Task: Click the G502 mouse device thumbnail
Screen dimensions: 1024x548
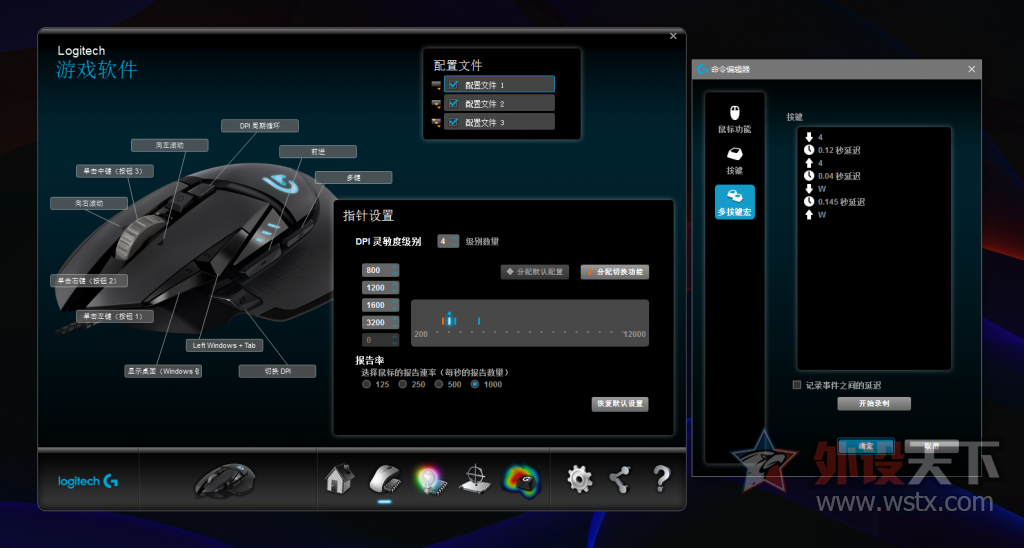Action: click(226, 480)
